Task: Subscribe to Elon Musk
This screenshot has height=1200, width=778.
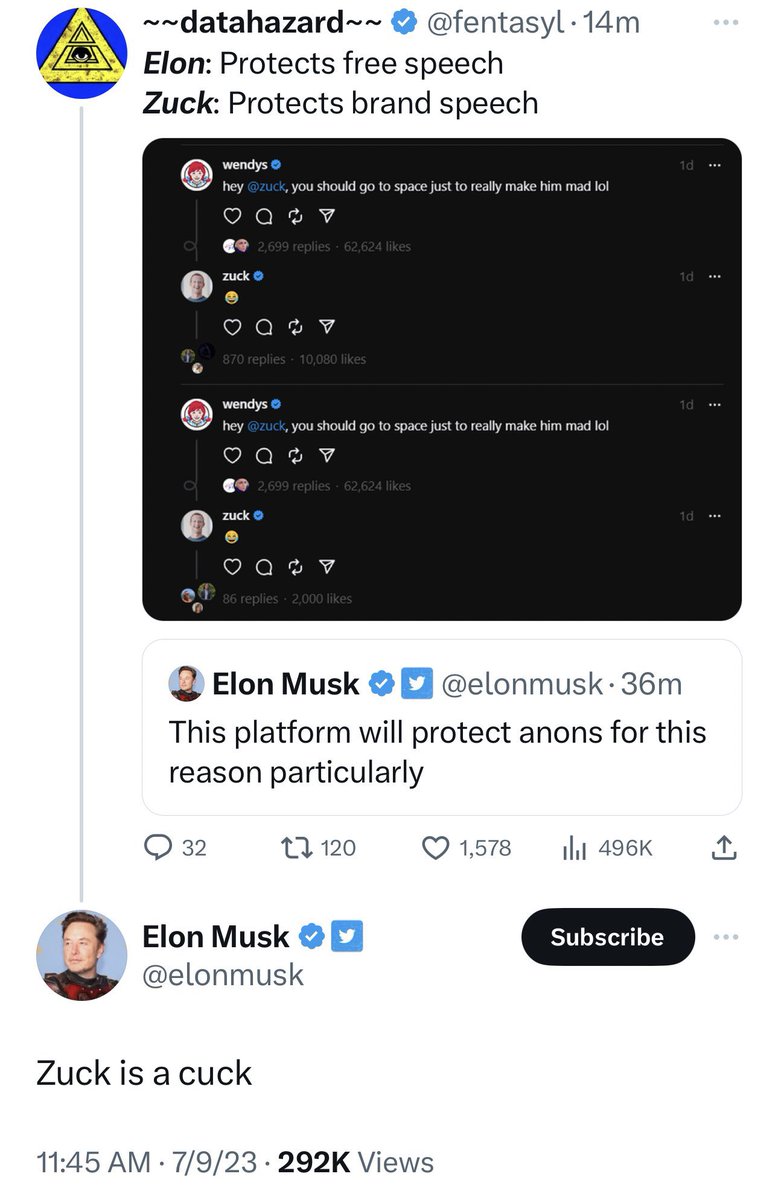Action: tap(608, 937)
